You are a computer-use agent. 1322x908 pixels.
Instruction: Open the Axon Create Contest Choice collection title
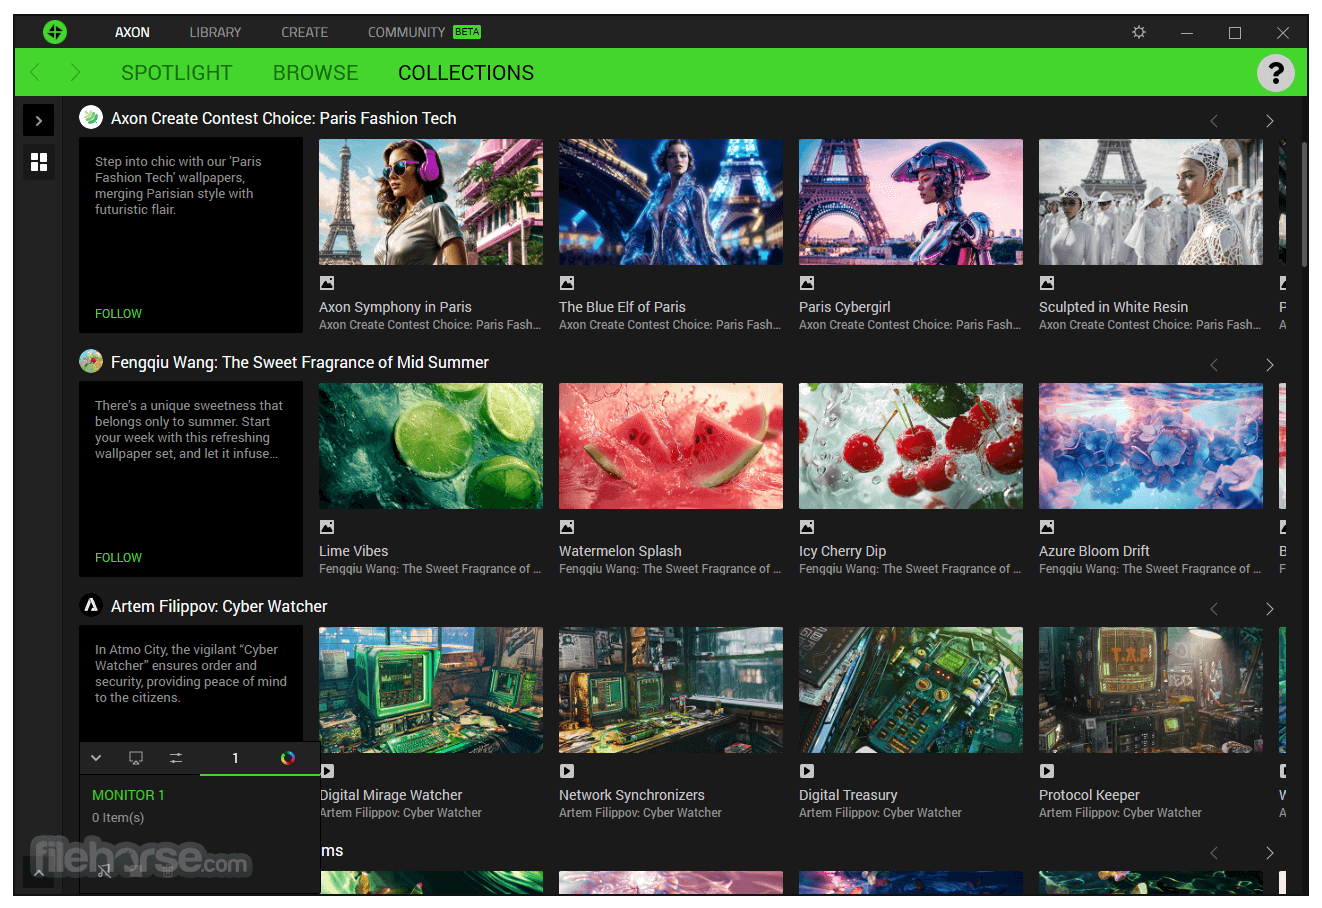click(283, 118)
